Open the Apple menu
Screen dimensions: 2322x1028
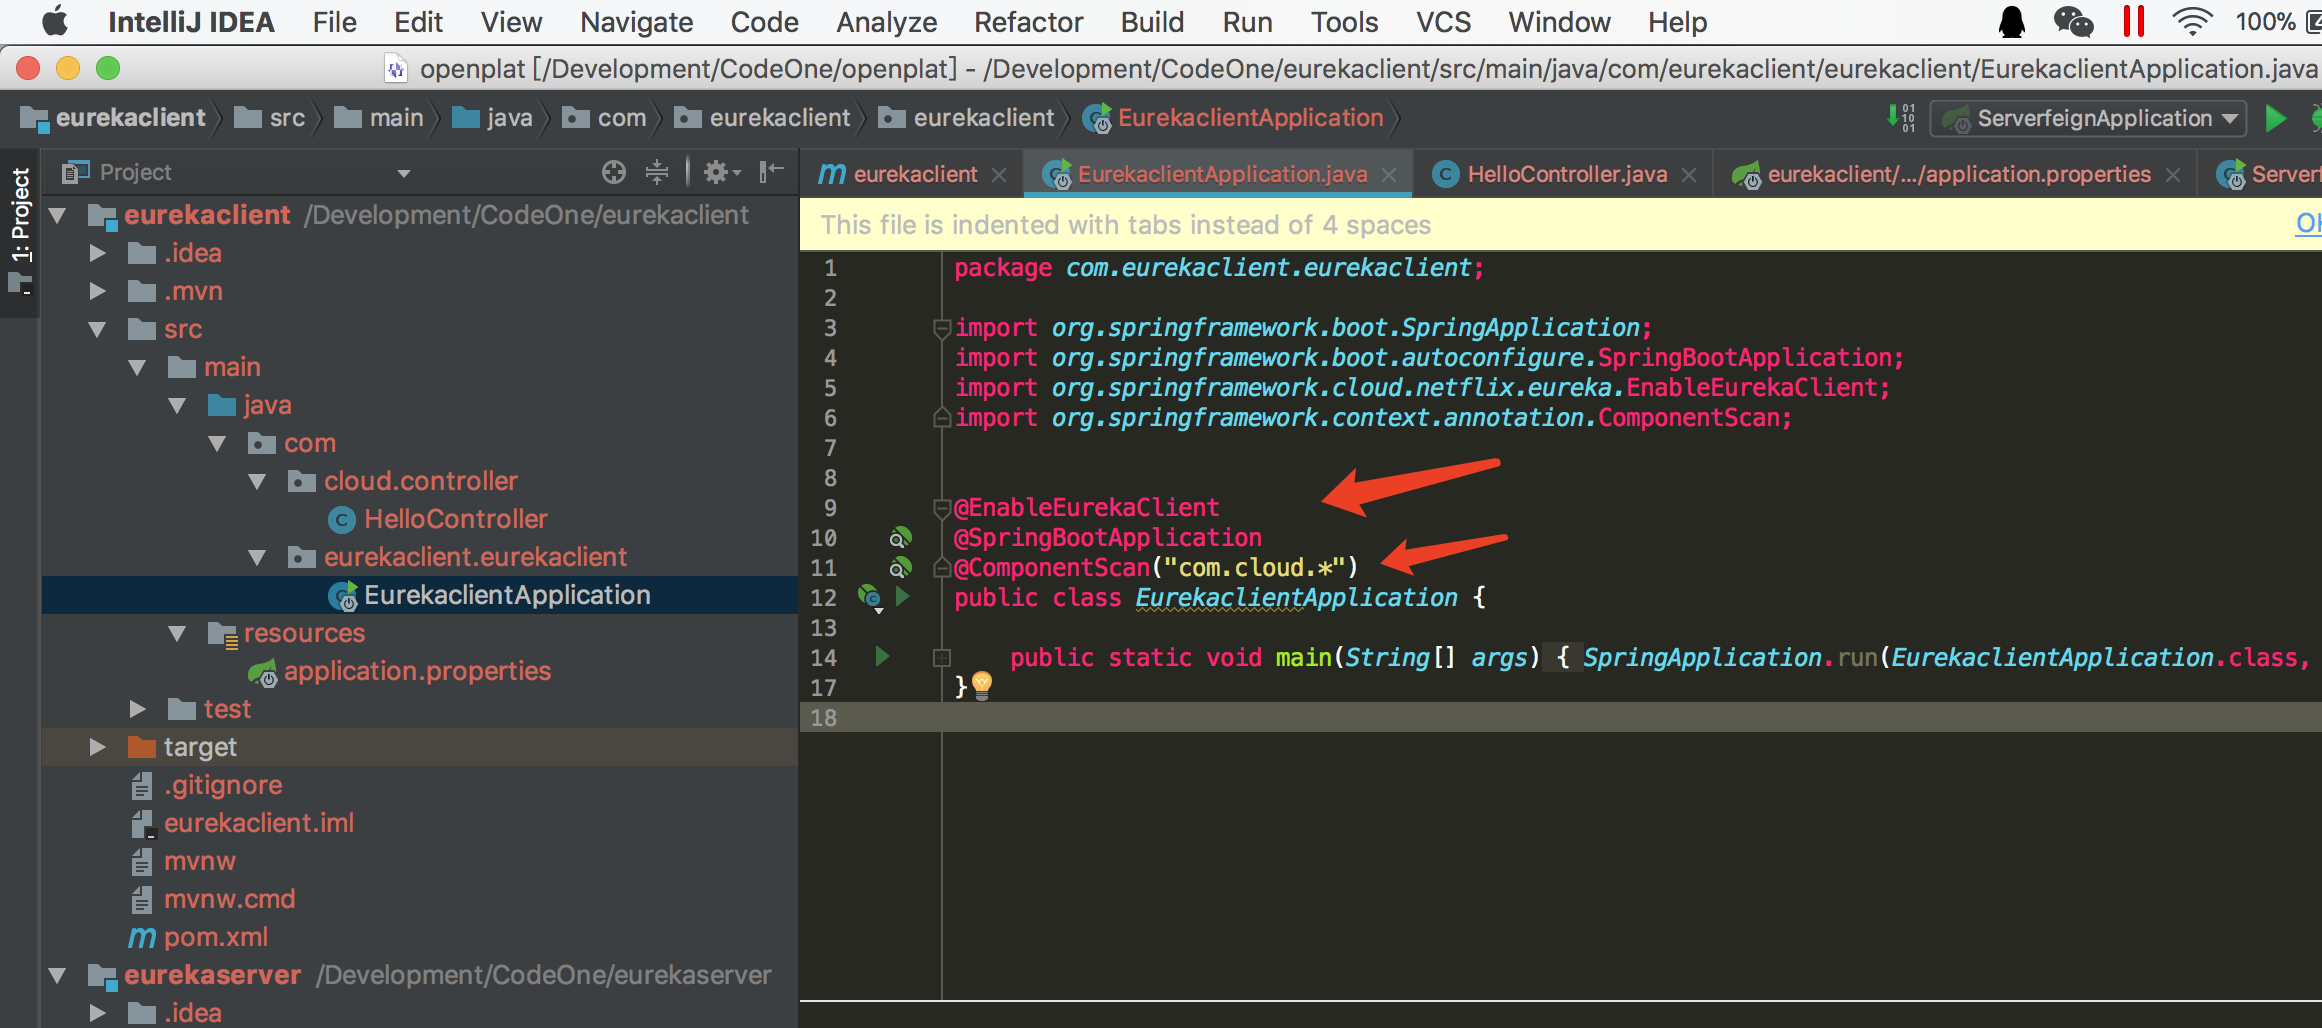click(x=54, y=21)
